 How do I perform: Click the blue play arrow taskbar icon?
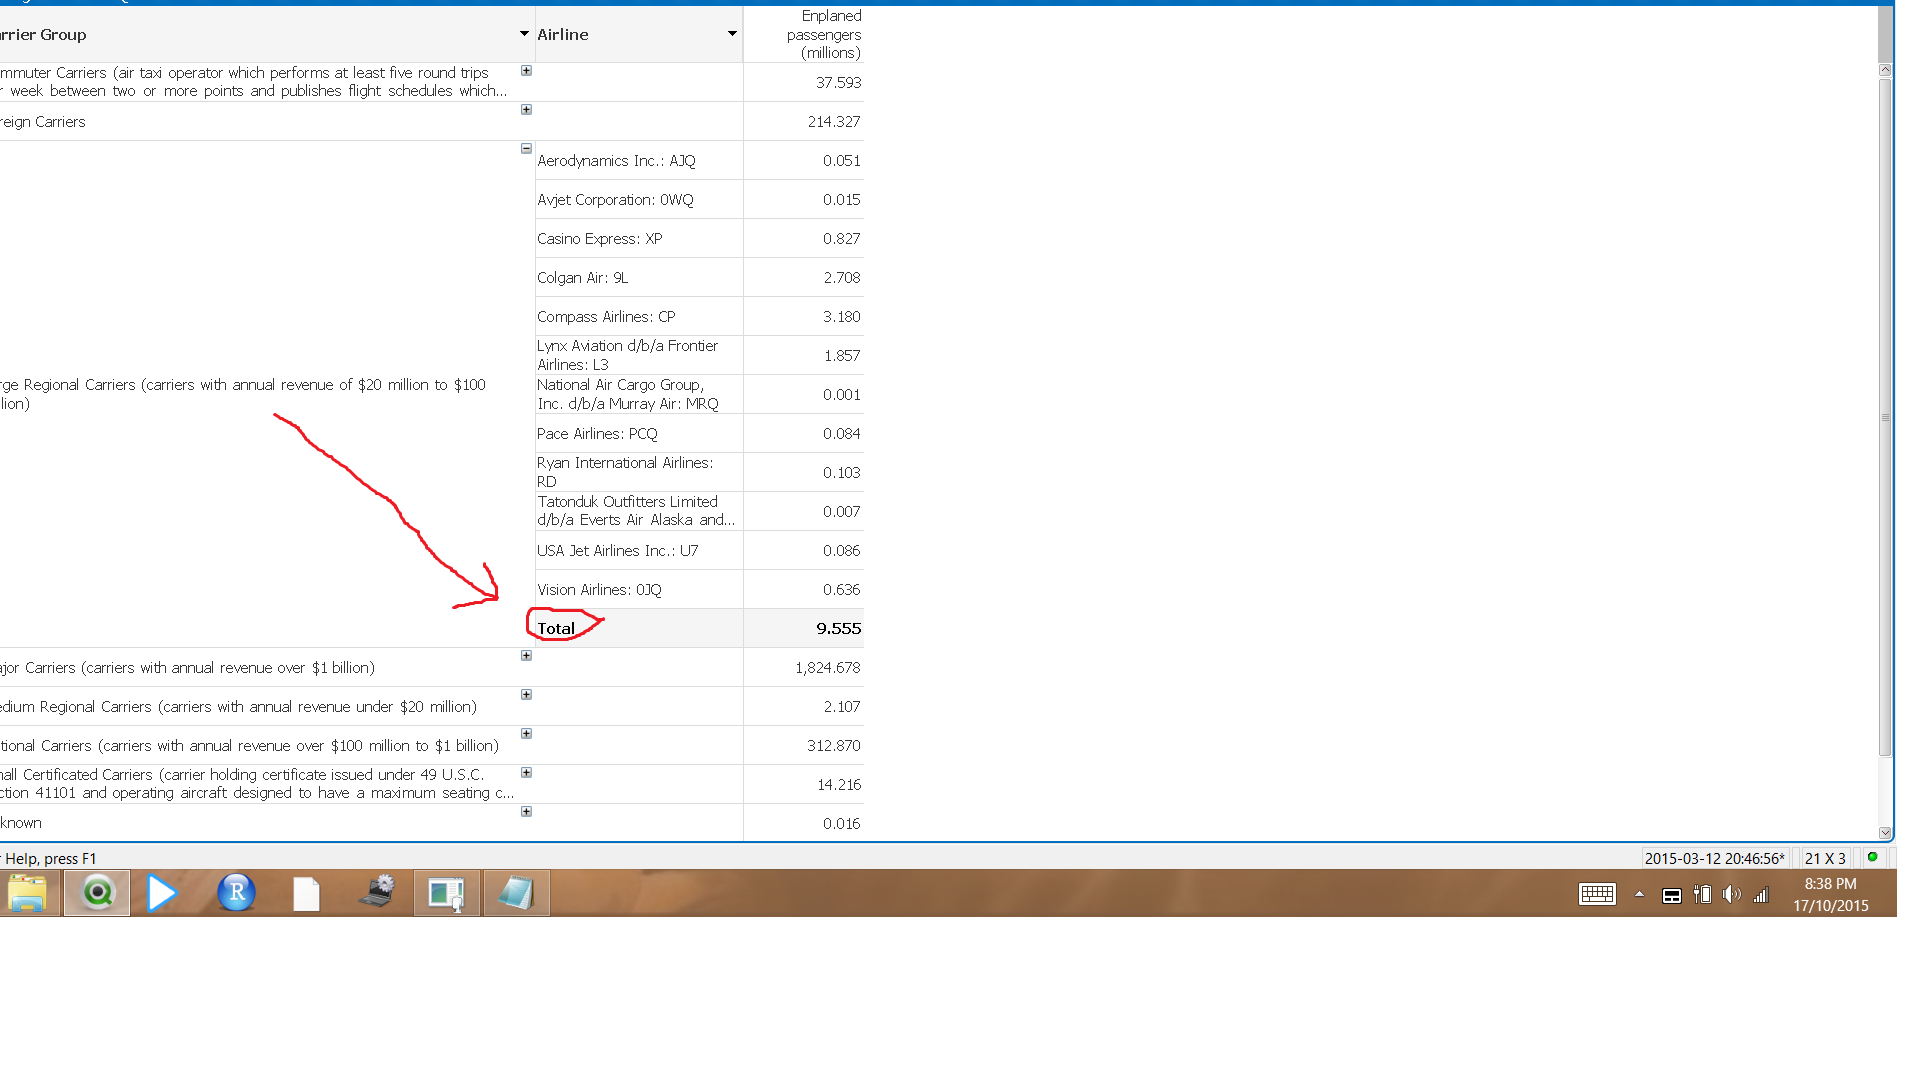(x=161, y=892)
